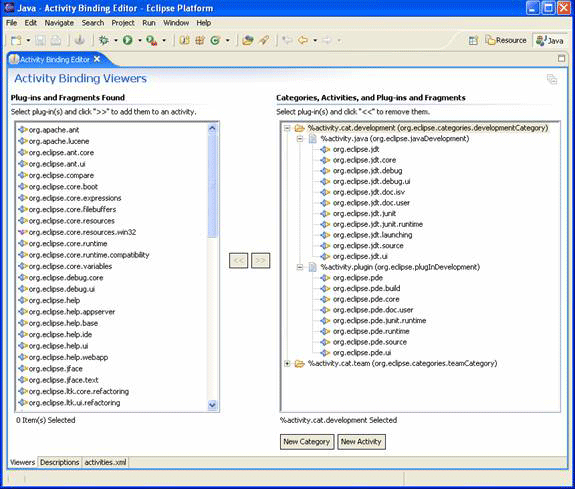Click the folder icon of %activity.cat.team
Viewport: 575px width, 489px height.
[300, 364]
